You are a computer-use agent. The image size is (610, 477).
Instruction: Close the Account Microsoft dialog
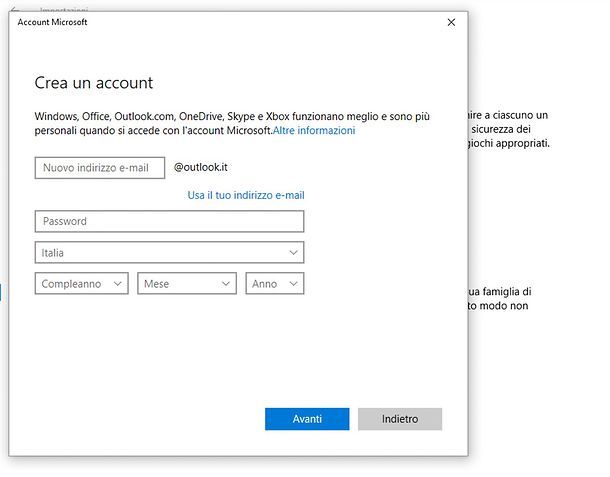[x=451, y=23]
